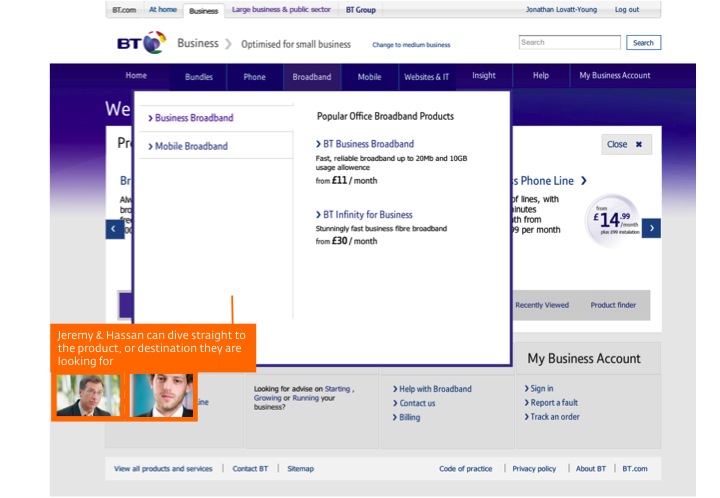Open the Sitemap footer link
The height and width of the screenshot is (498, 720).
click(301, 469)
